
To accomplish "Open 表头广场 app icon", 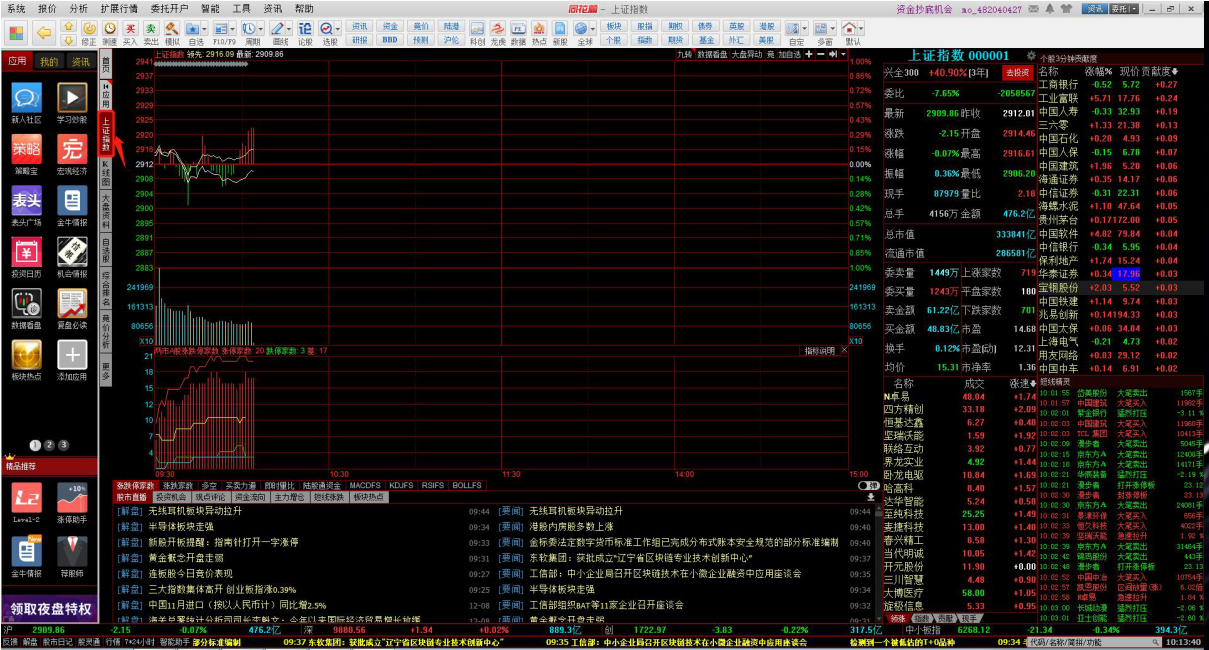I will tap(26, 207).
